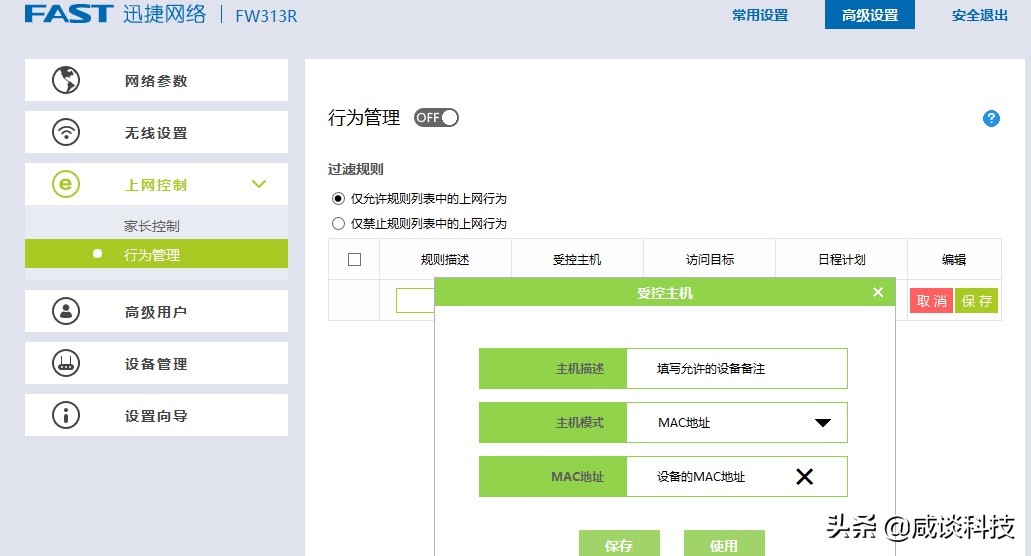Open the 网络参数 menu
1031x556 pixels.
156,80
